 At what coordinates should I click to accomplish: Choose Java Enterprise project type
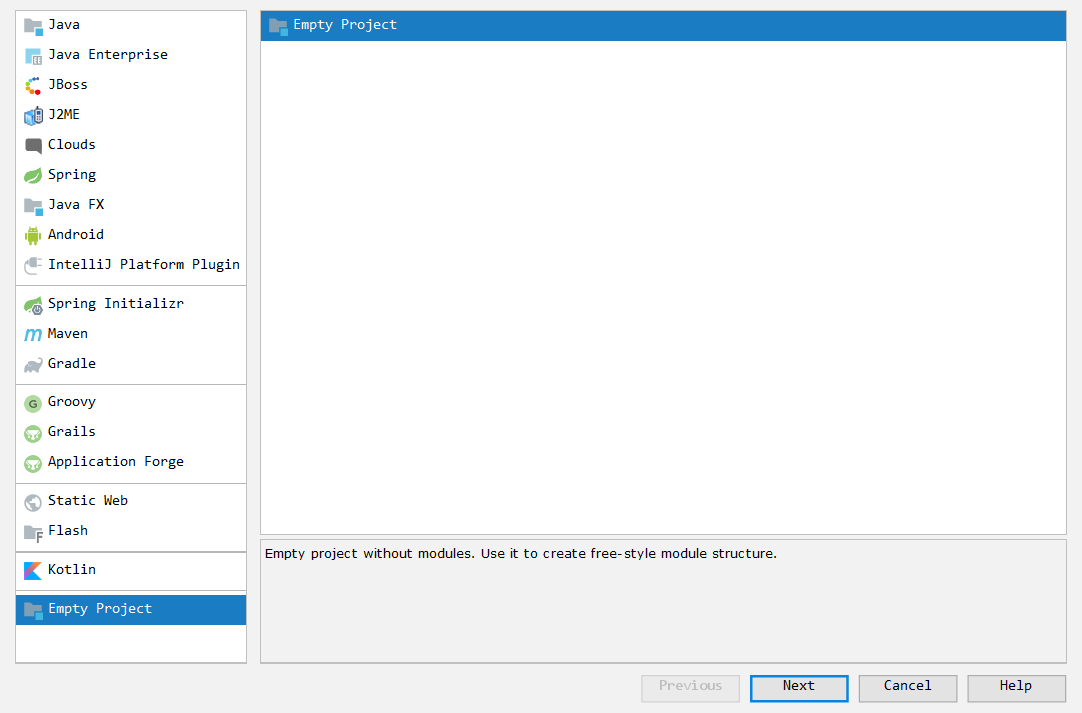pyautogui.click(x=107, y=55)
